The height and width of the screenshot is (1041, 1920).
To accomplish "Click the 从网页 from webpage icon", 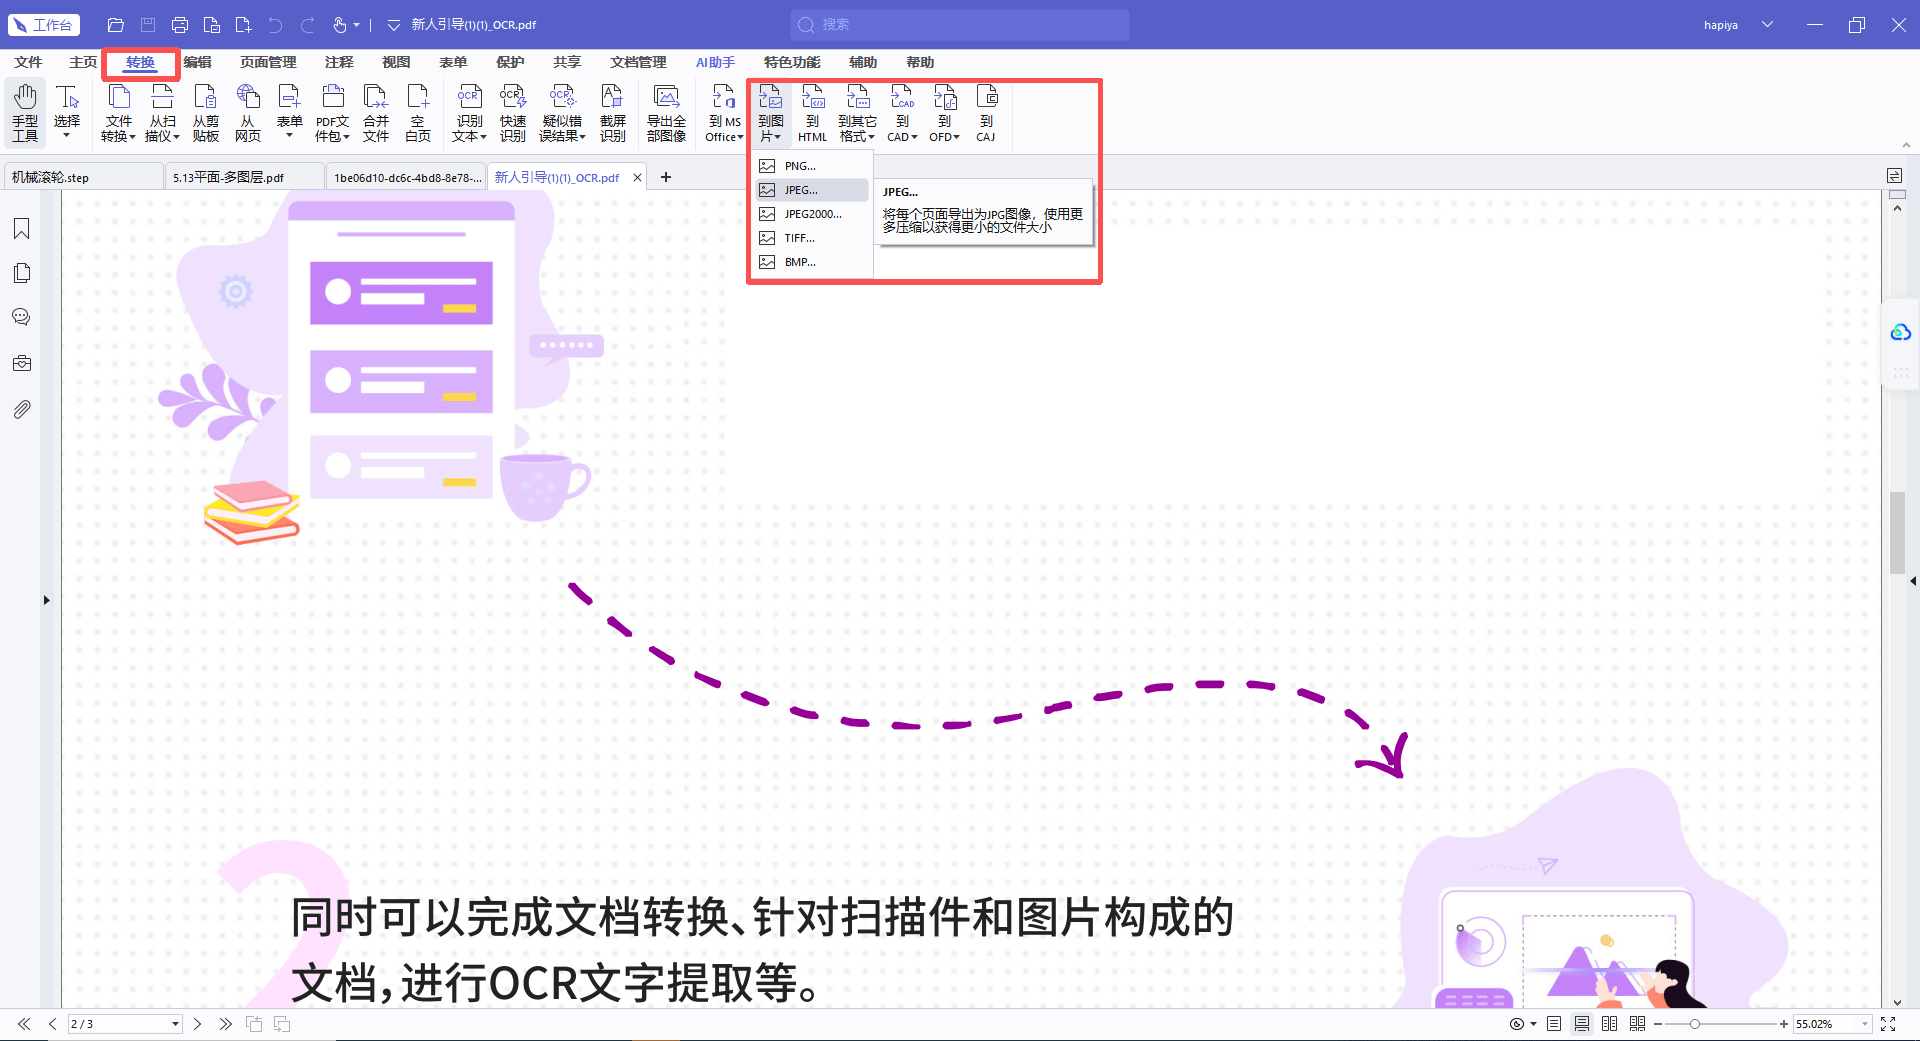I will click(248, 112).
